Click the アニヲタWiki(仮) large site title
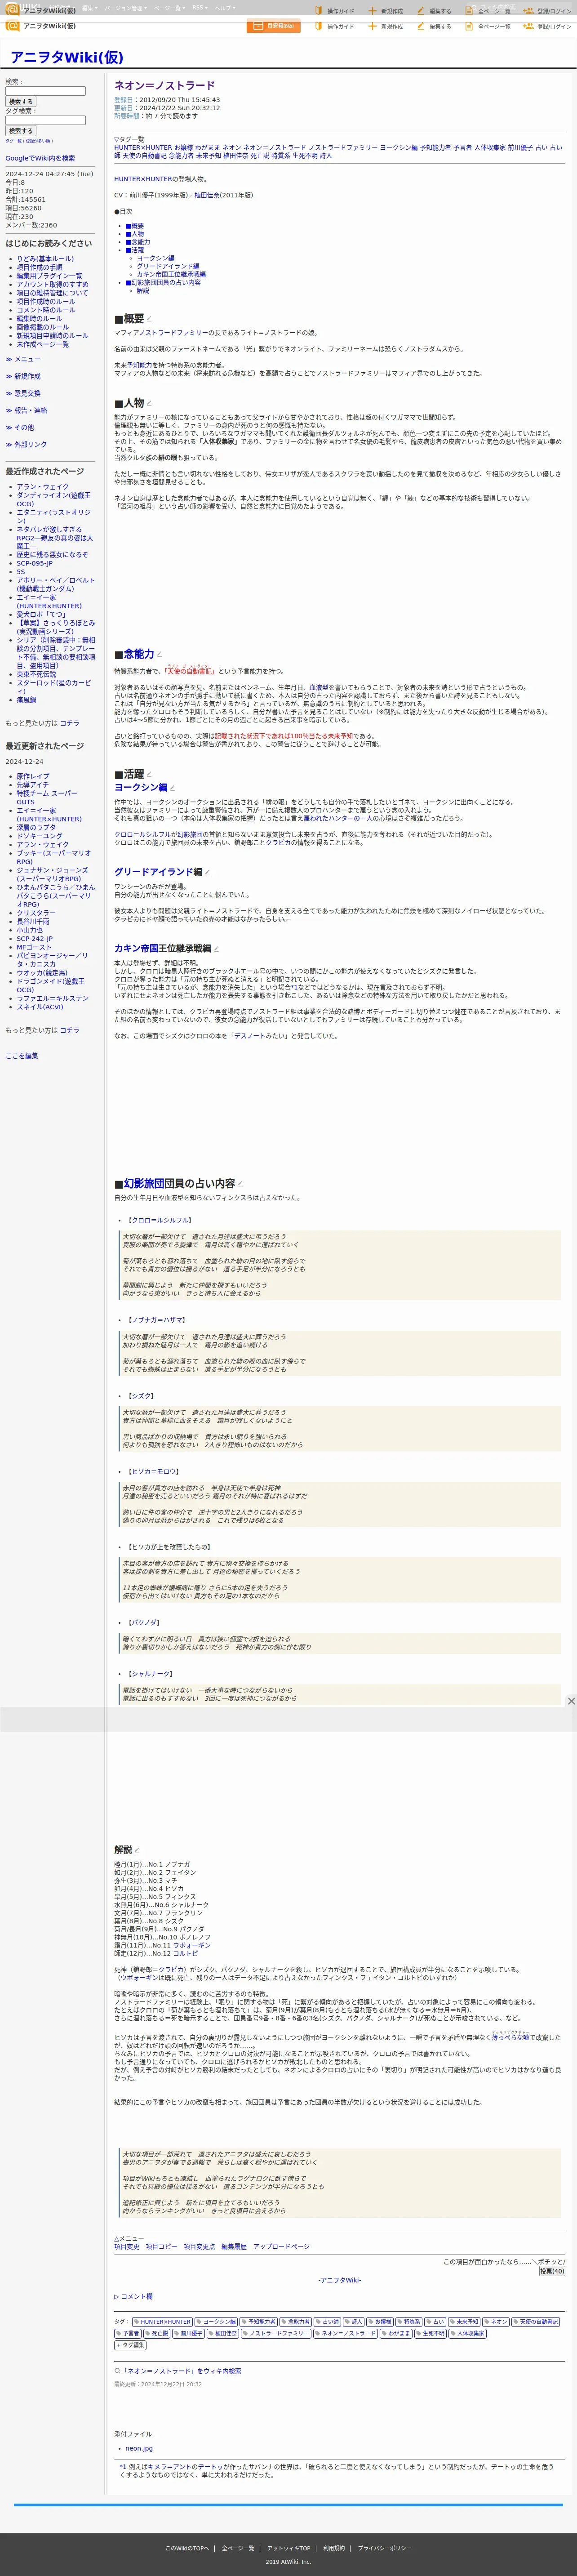Viewport: 577px width, 2576px height. pos(67,57)
